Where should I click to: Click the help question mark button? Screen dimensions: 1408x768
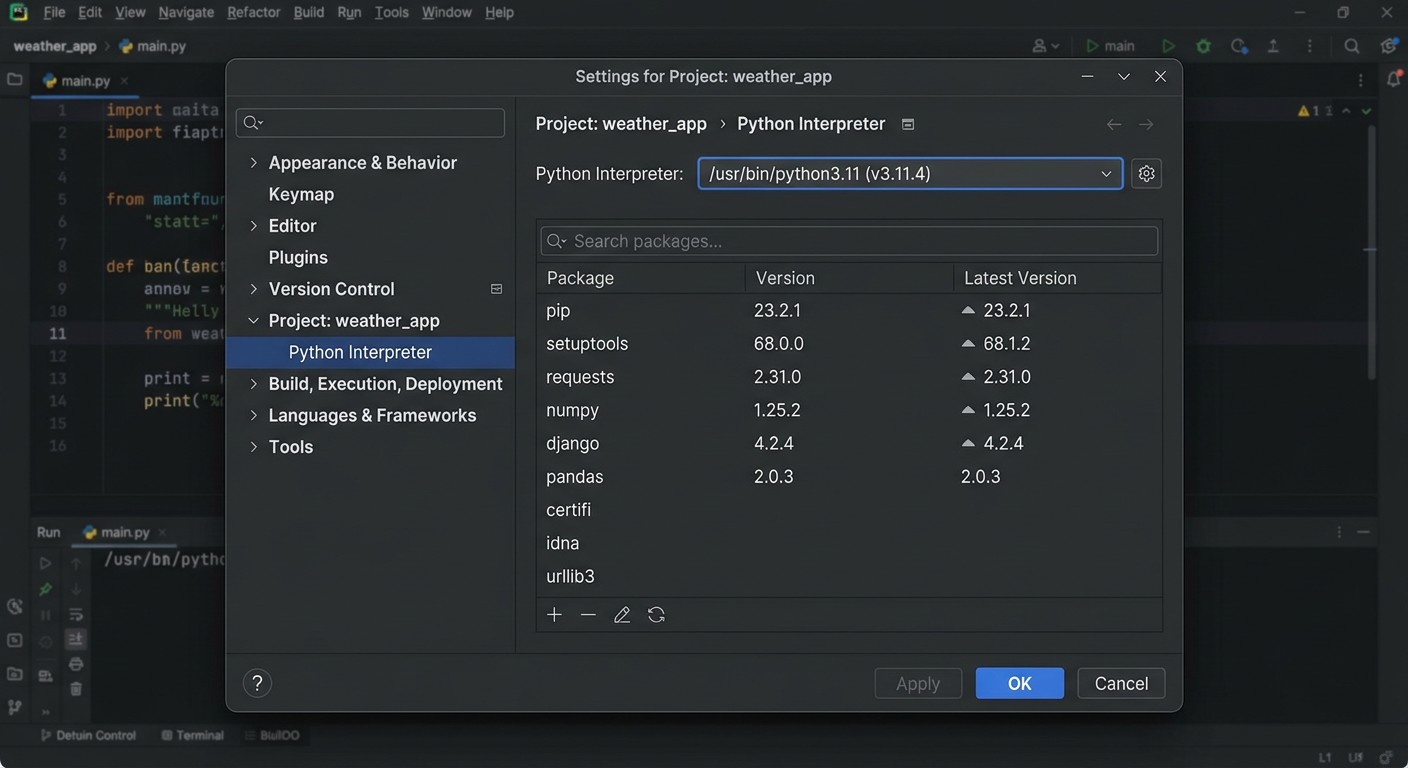(257, 683)
